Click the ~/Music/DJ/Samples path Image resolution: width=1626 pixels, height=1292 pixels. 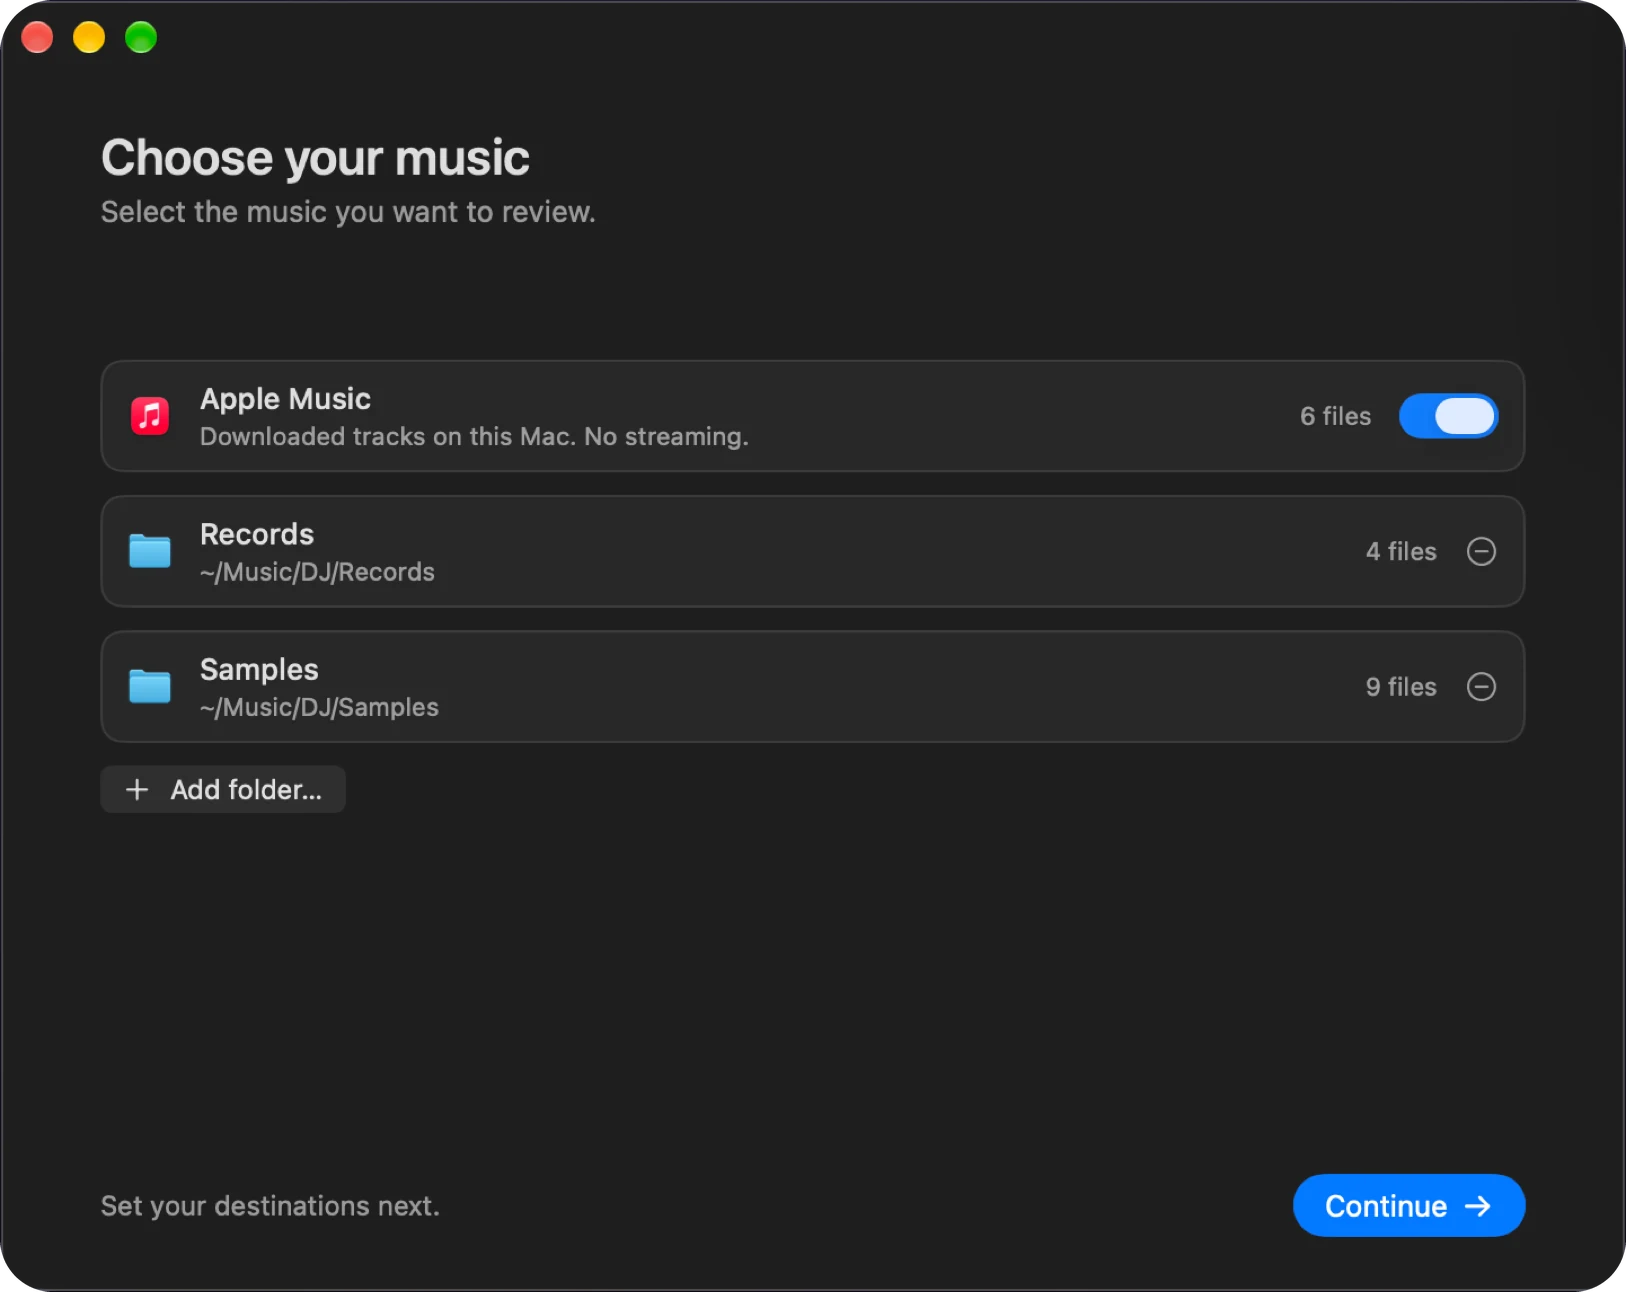coord(319,707)
